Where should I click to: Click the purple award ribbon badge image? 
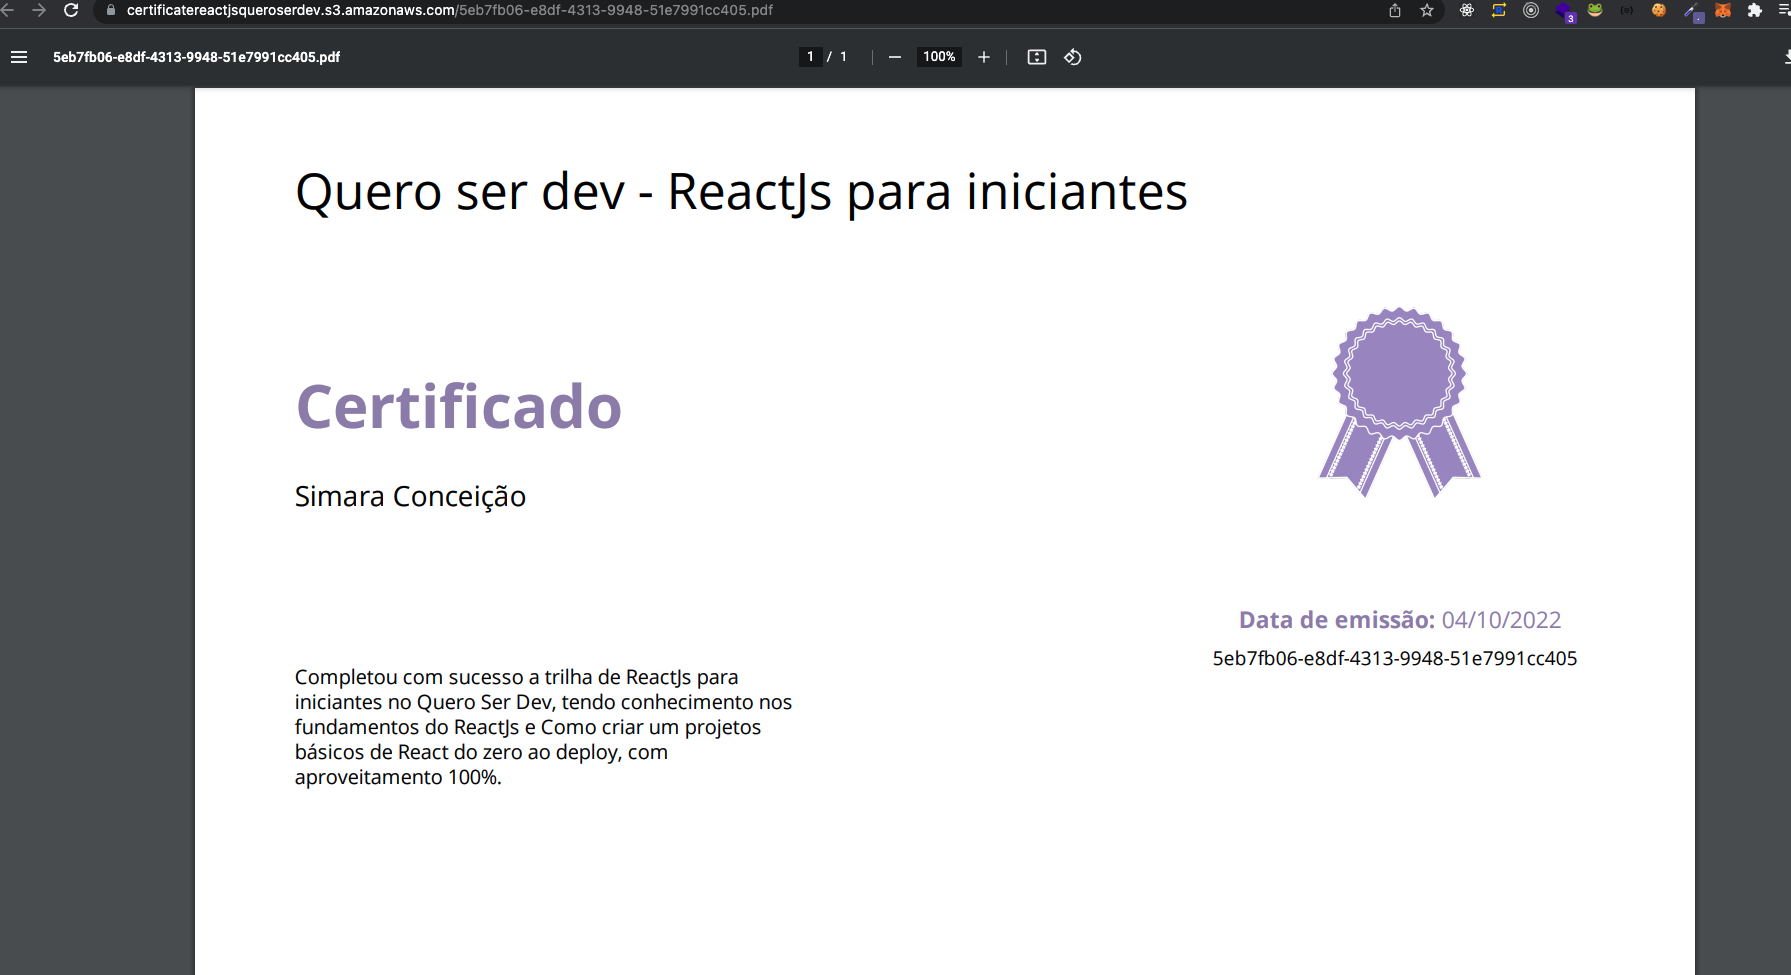pos(1400,402)
